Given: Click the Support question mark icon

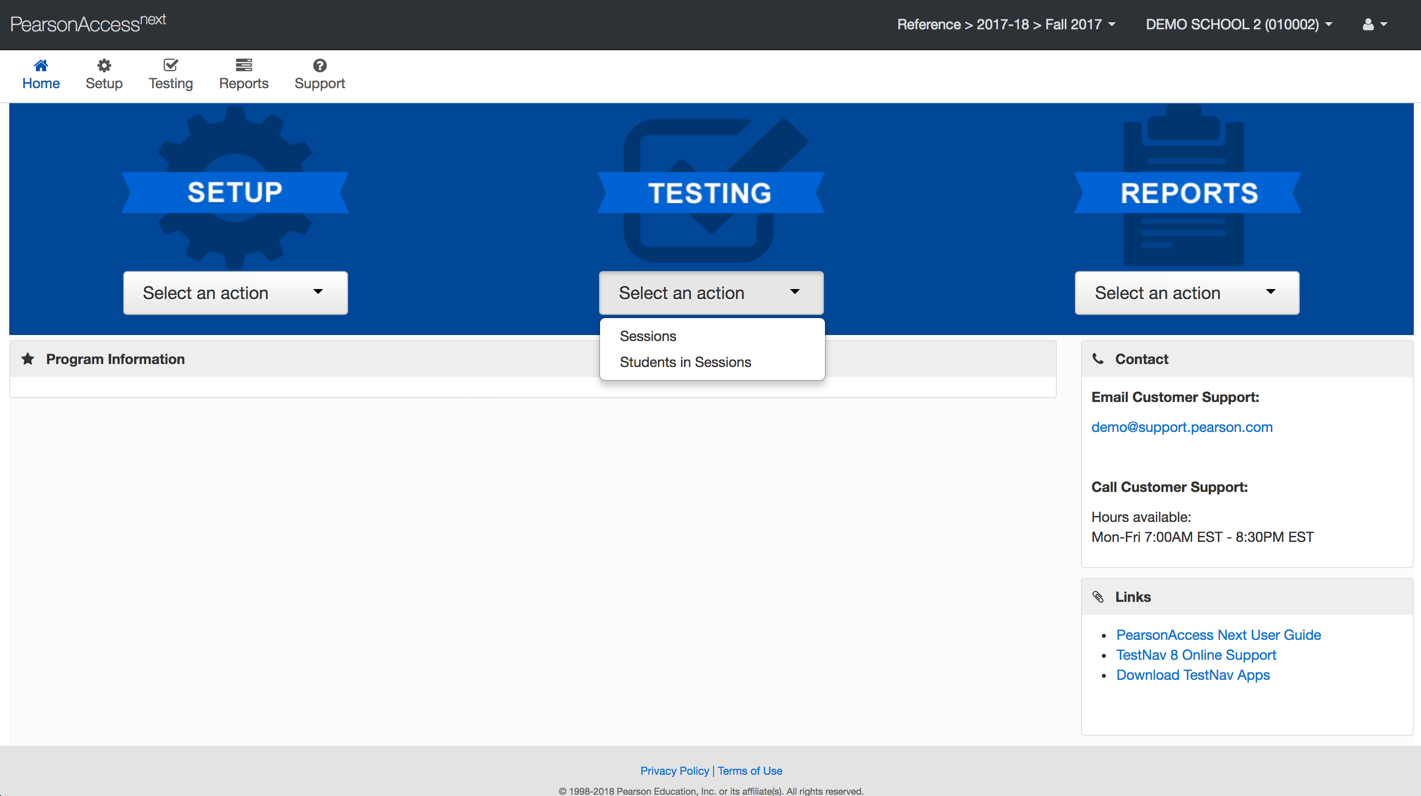Looking at the screenshot, I should [320, 66].
